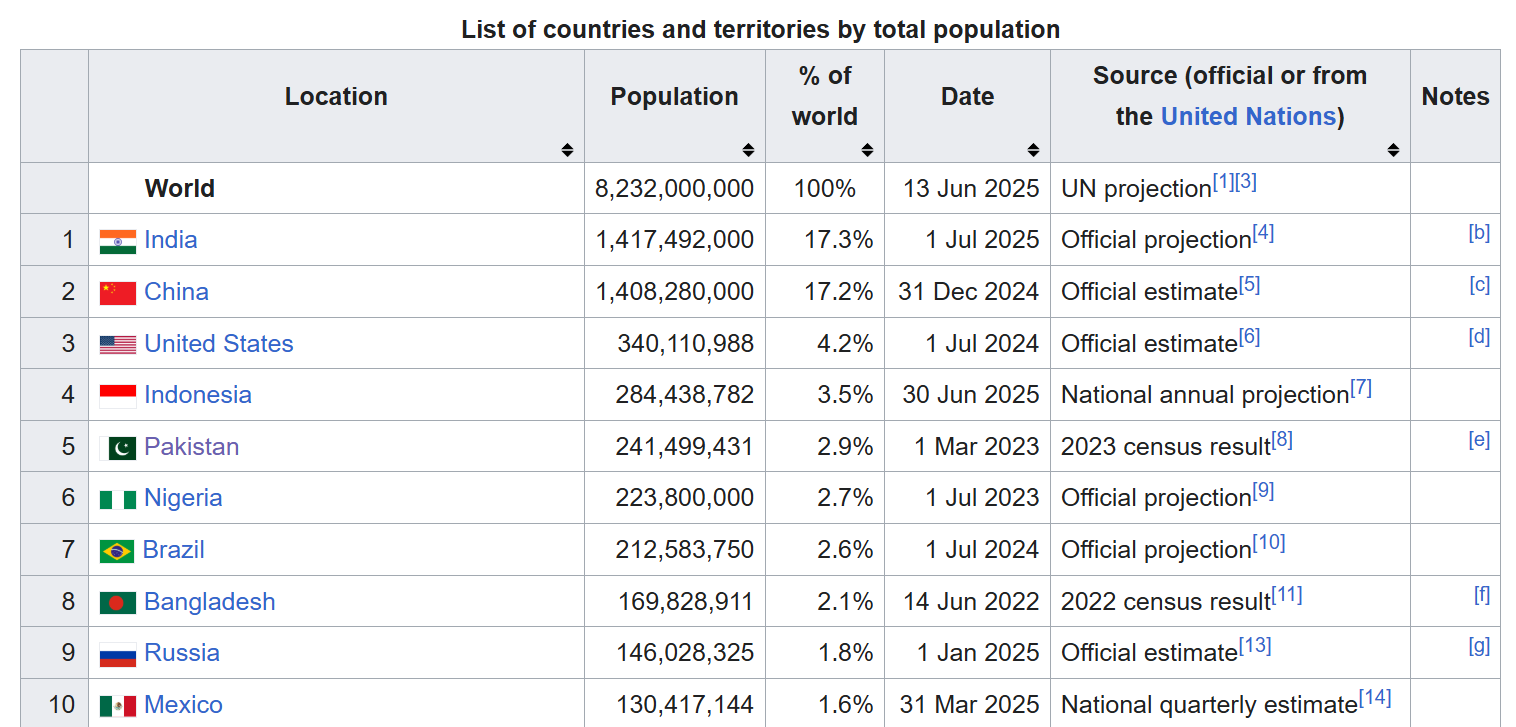Click the China flag icon

coord(117,293)
